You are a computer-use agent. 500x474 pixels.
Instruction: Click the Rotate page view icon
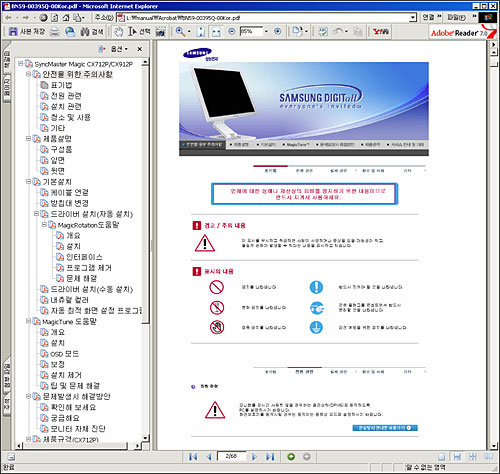tap(297, 31)
